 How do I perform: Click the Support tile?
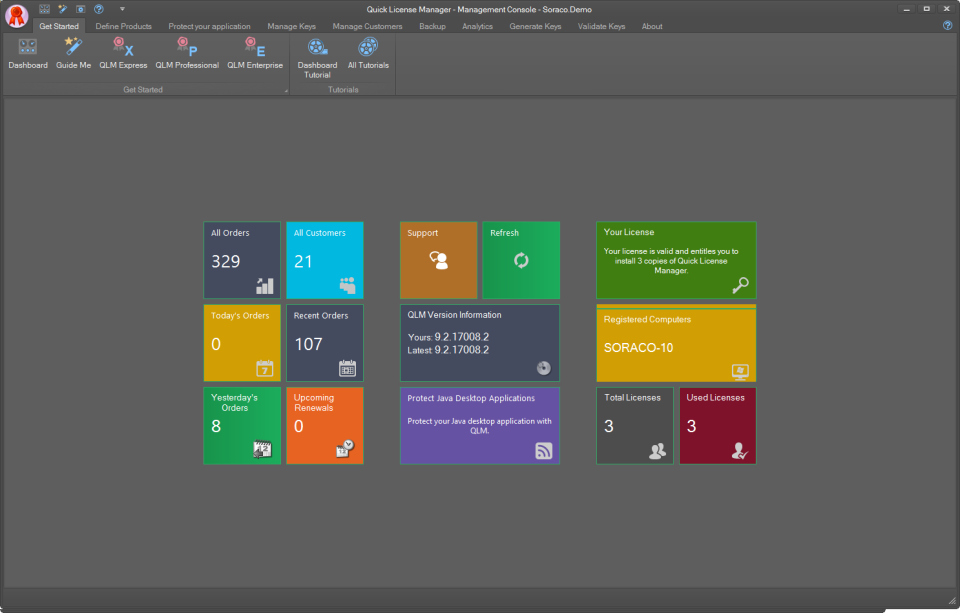438,260
